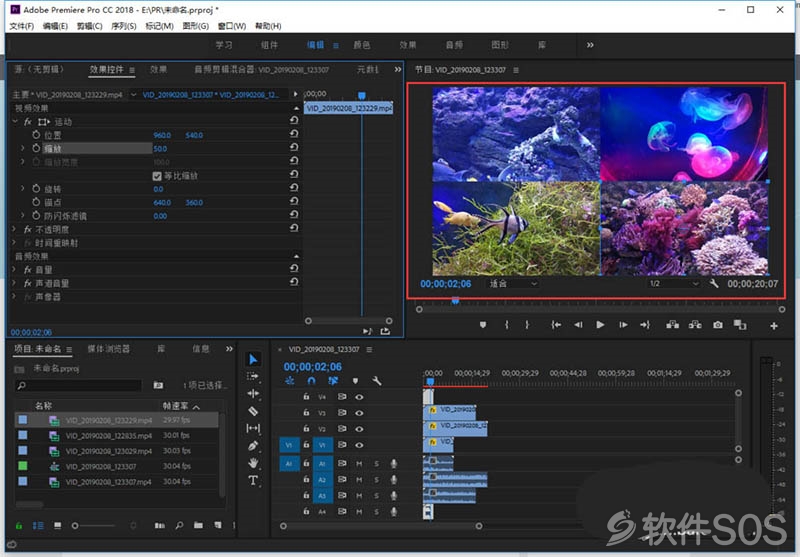The image size is (800, 557).
Task: Click project panel thumbnail zoom slider
Action: tap(75, 525)
